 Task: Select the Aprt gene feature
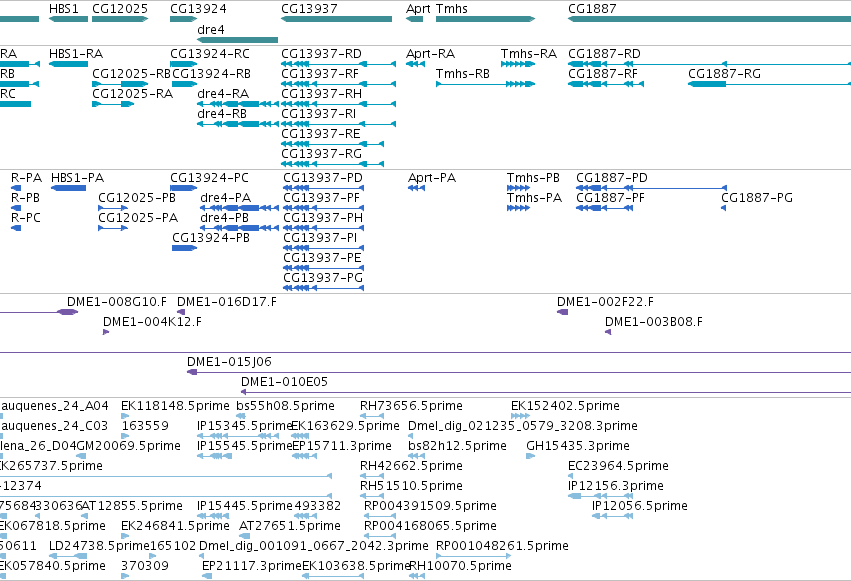(415, 19)
